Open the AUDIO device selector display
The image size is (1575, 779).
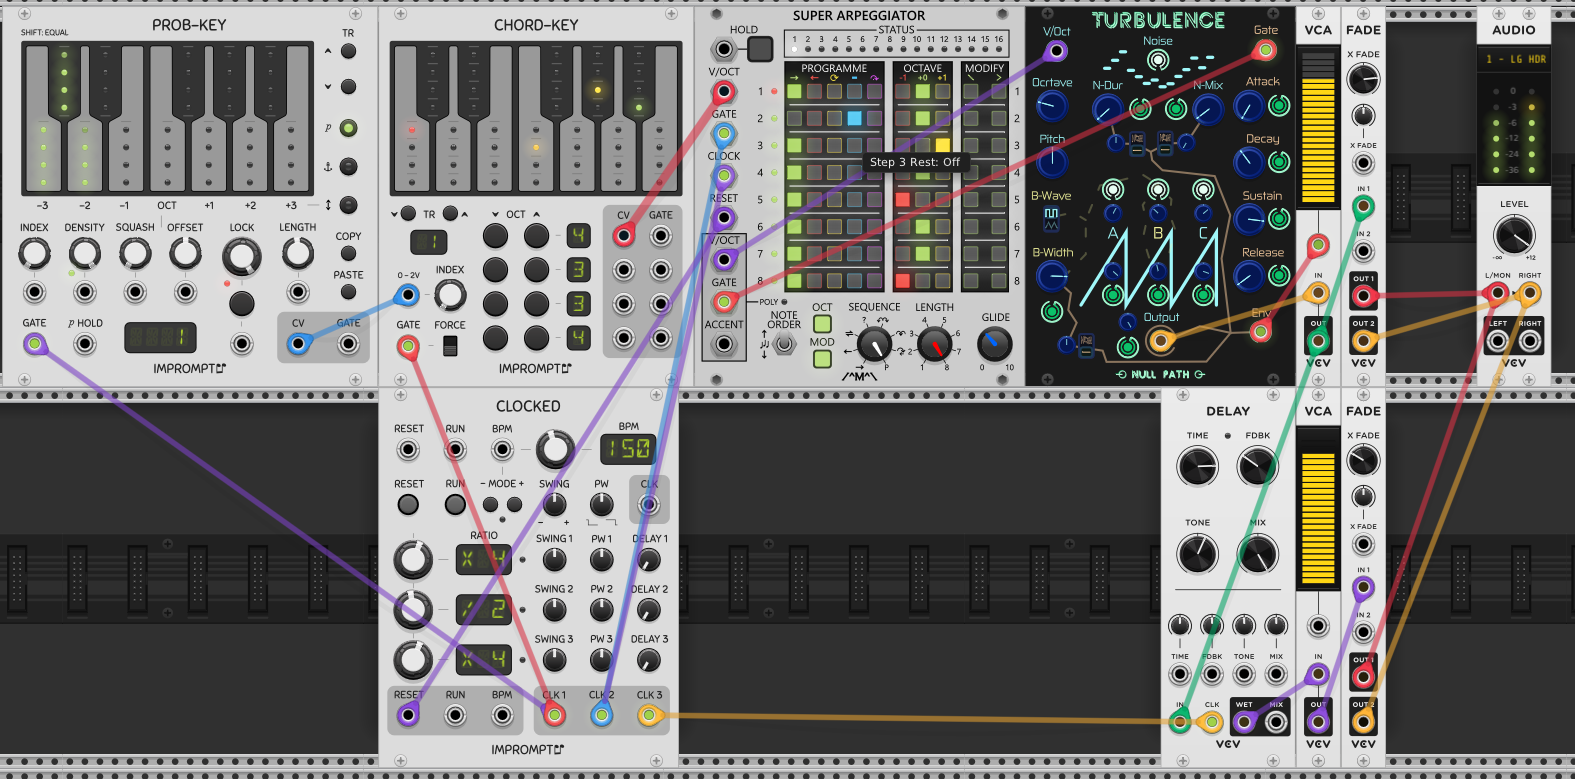pyautogui.click(x=1514, y=59)
